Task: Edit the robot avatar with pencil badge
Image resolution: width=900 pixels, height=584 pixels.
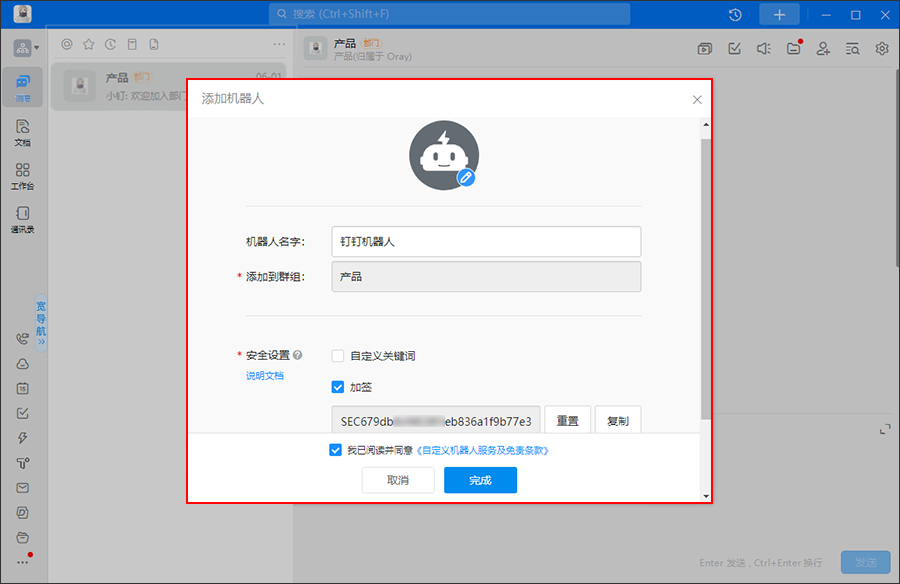Action: click(465, 177)
